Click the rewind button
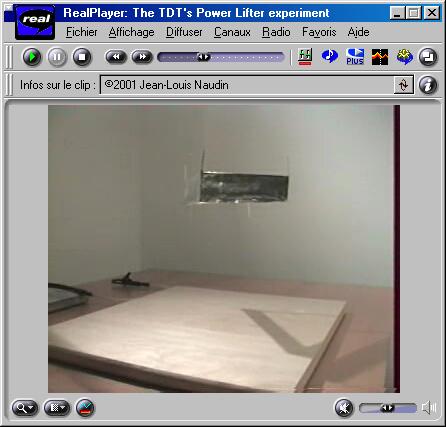Image resolution: width=446 pixels, height=427 pixels. [116, 57]
